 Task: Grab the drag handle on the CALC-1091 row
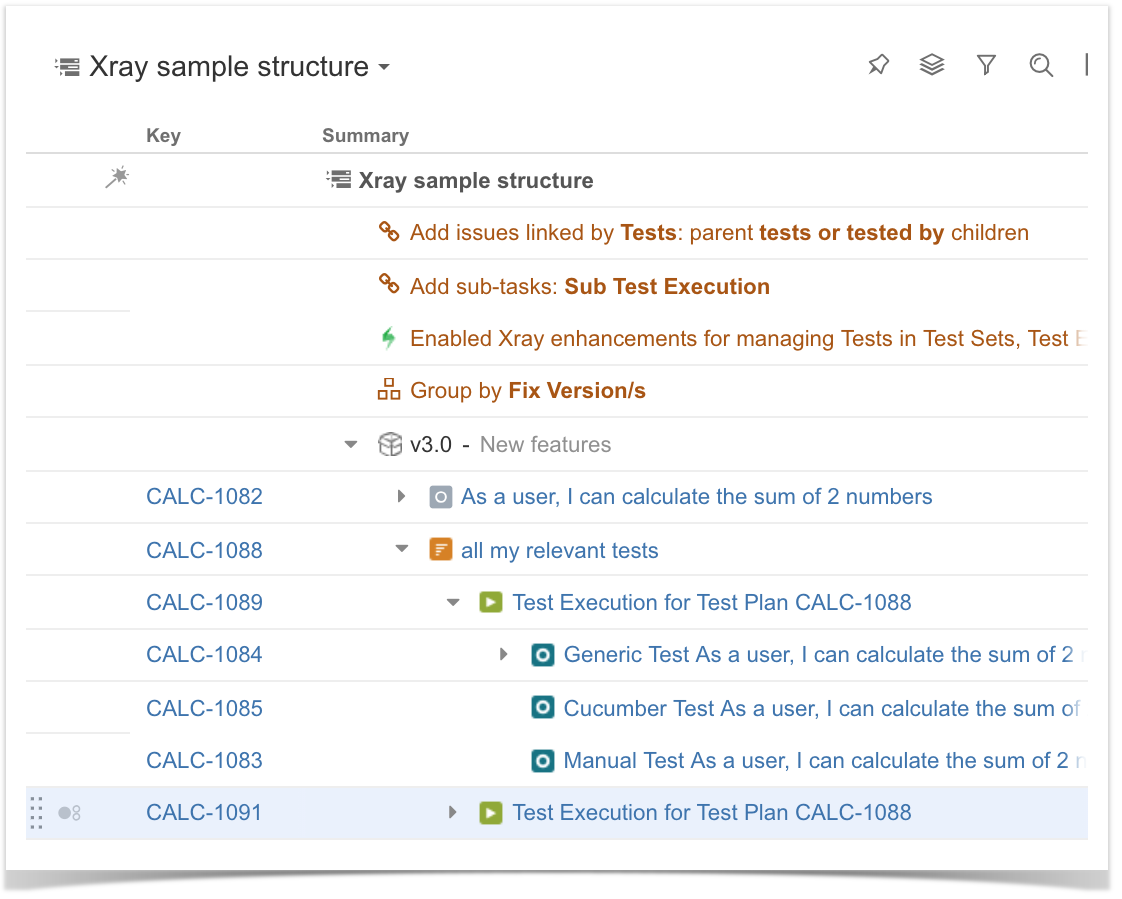click(36, 812)
